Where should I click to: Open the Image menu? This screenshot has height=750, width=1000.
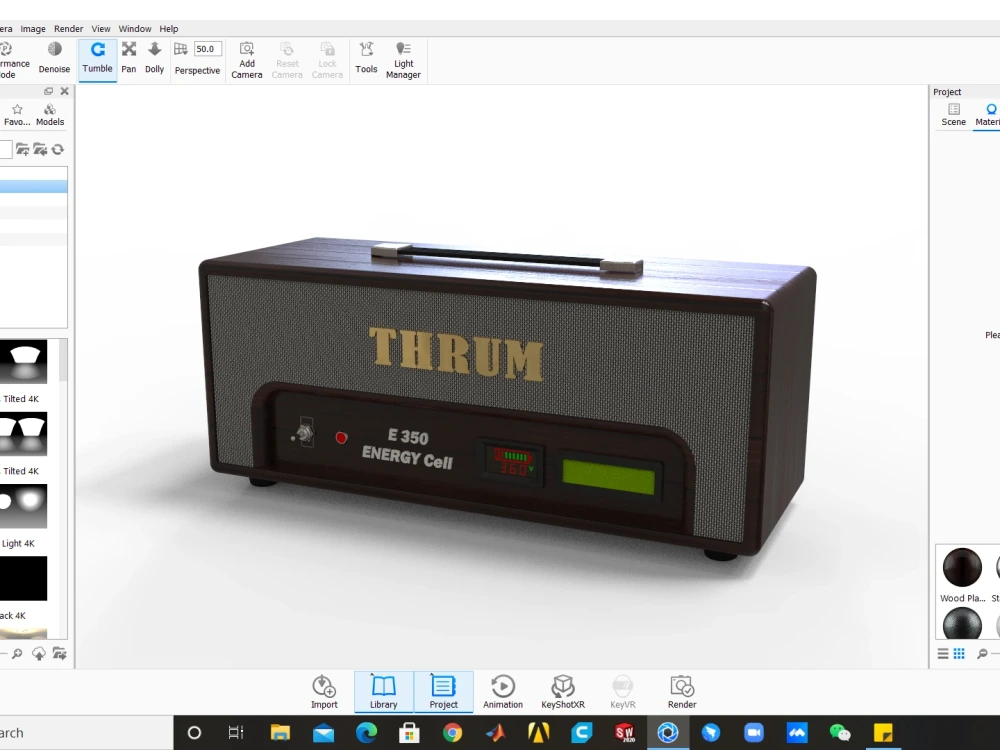point(33,29)
